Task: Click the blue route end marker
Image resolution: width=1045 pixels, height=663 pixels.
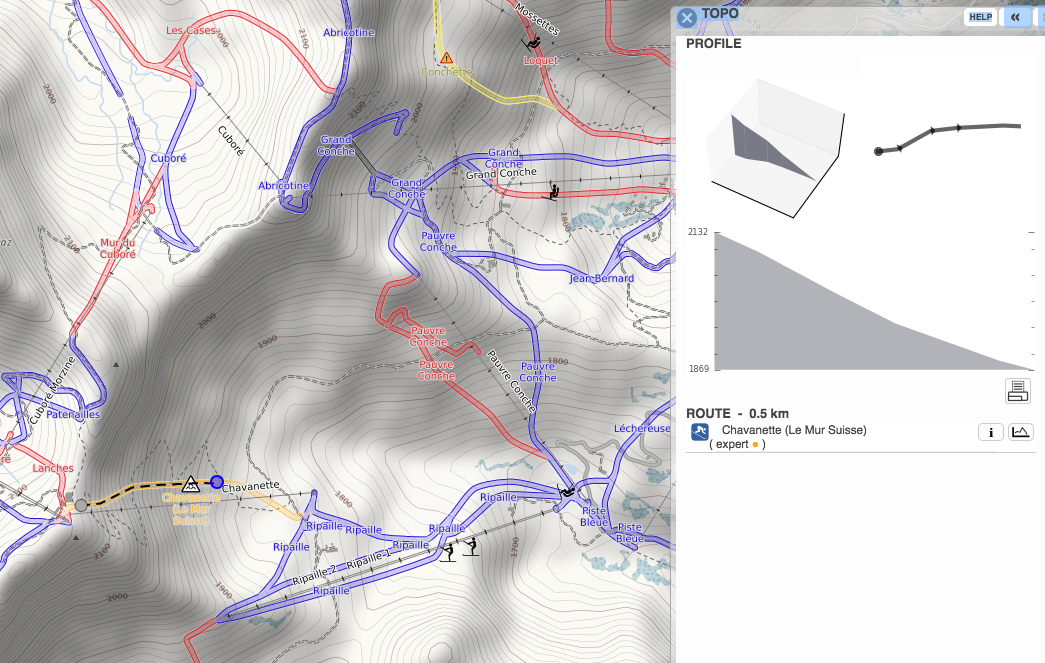Action: click(x=217, y=482)
